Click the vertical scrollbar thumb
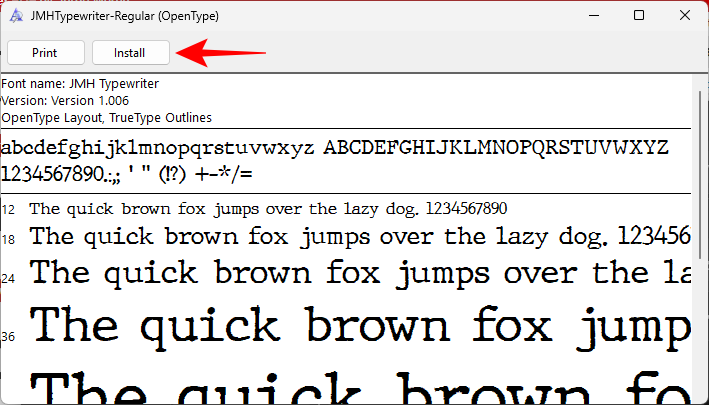 [x=699, y=170]
